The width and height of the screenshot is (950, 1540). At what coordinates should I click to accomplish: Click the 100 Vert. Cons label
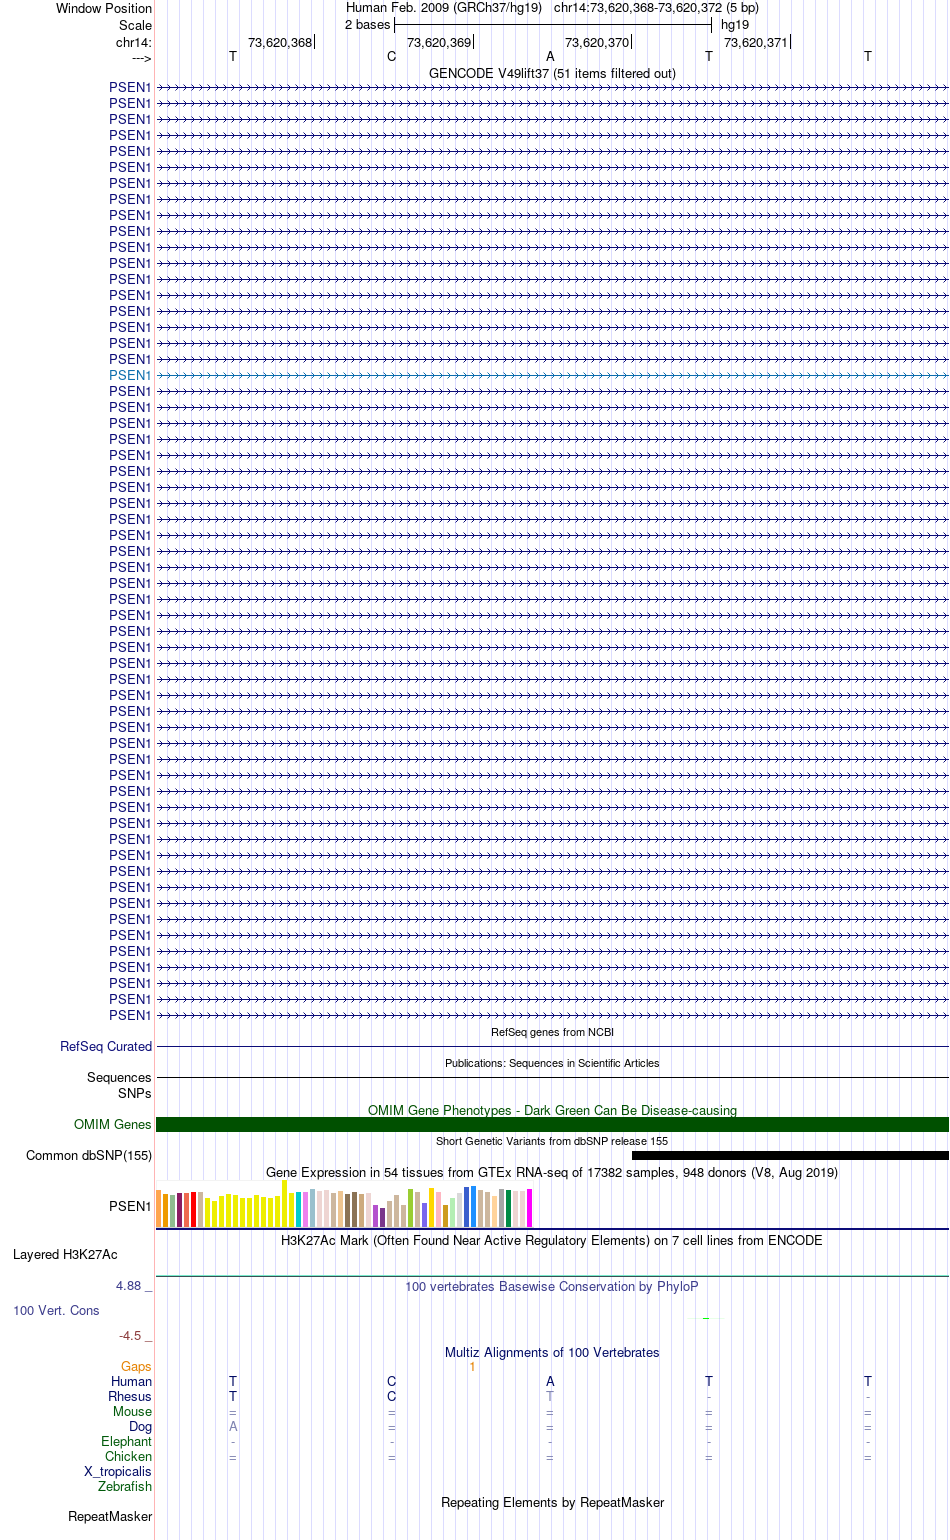click(x=56, y=1310)
